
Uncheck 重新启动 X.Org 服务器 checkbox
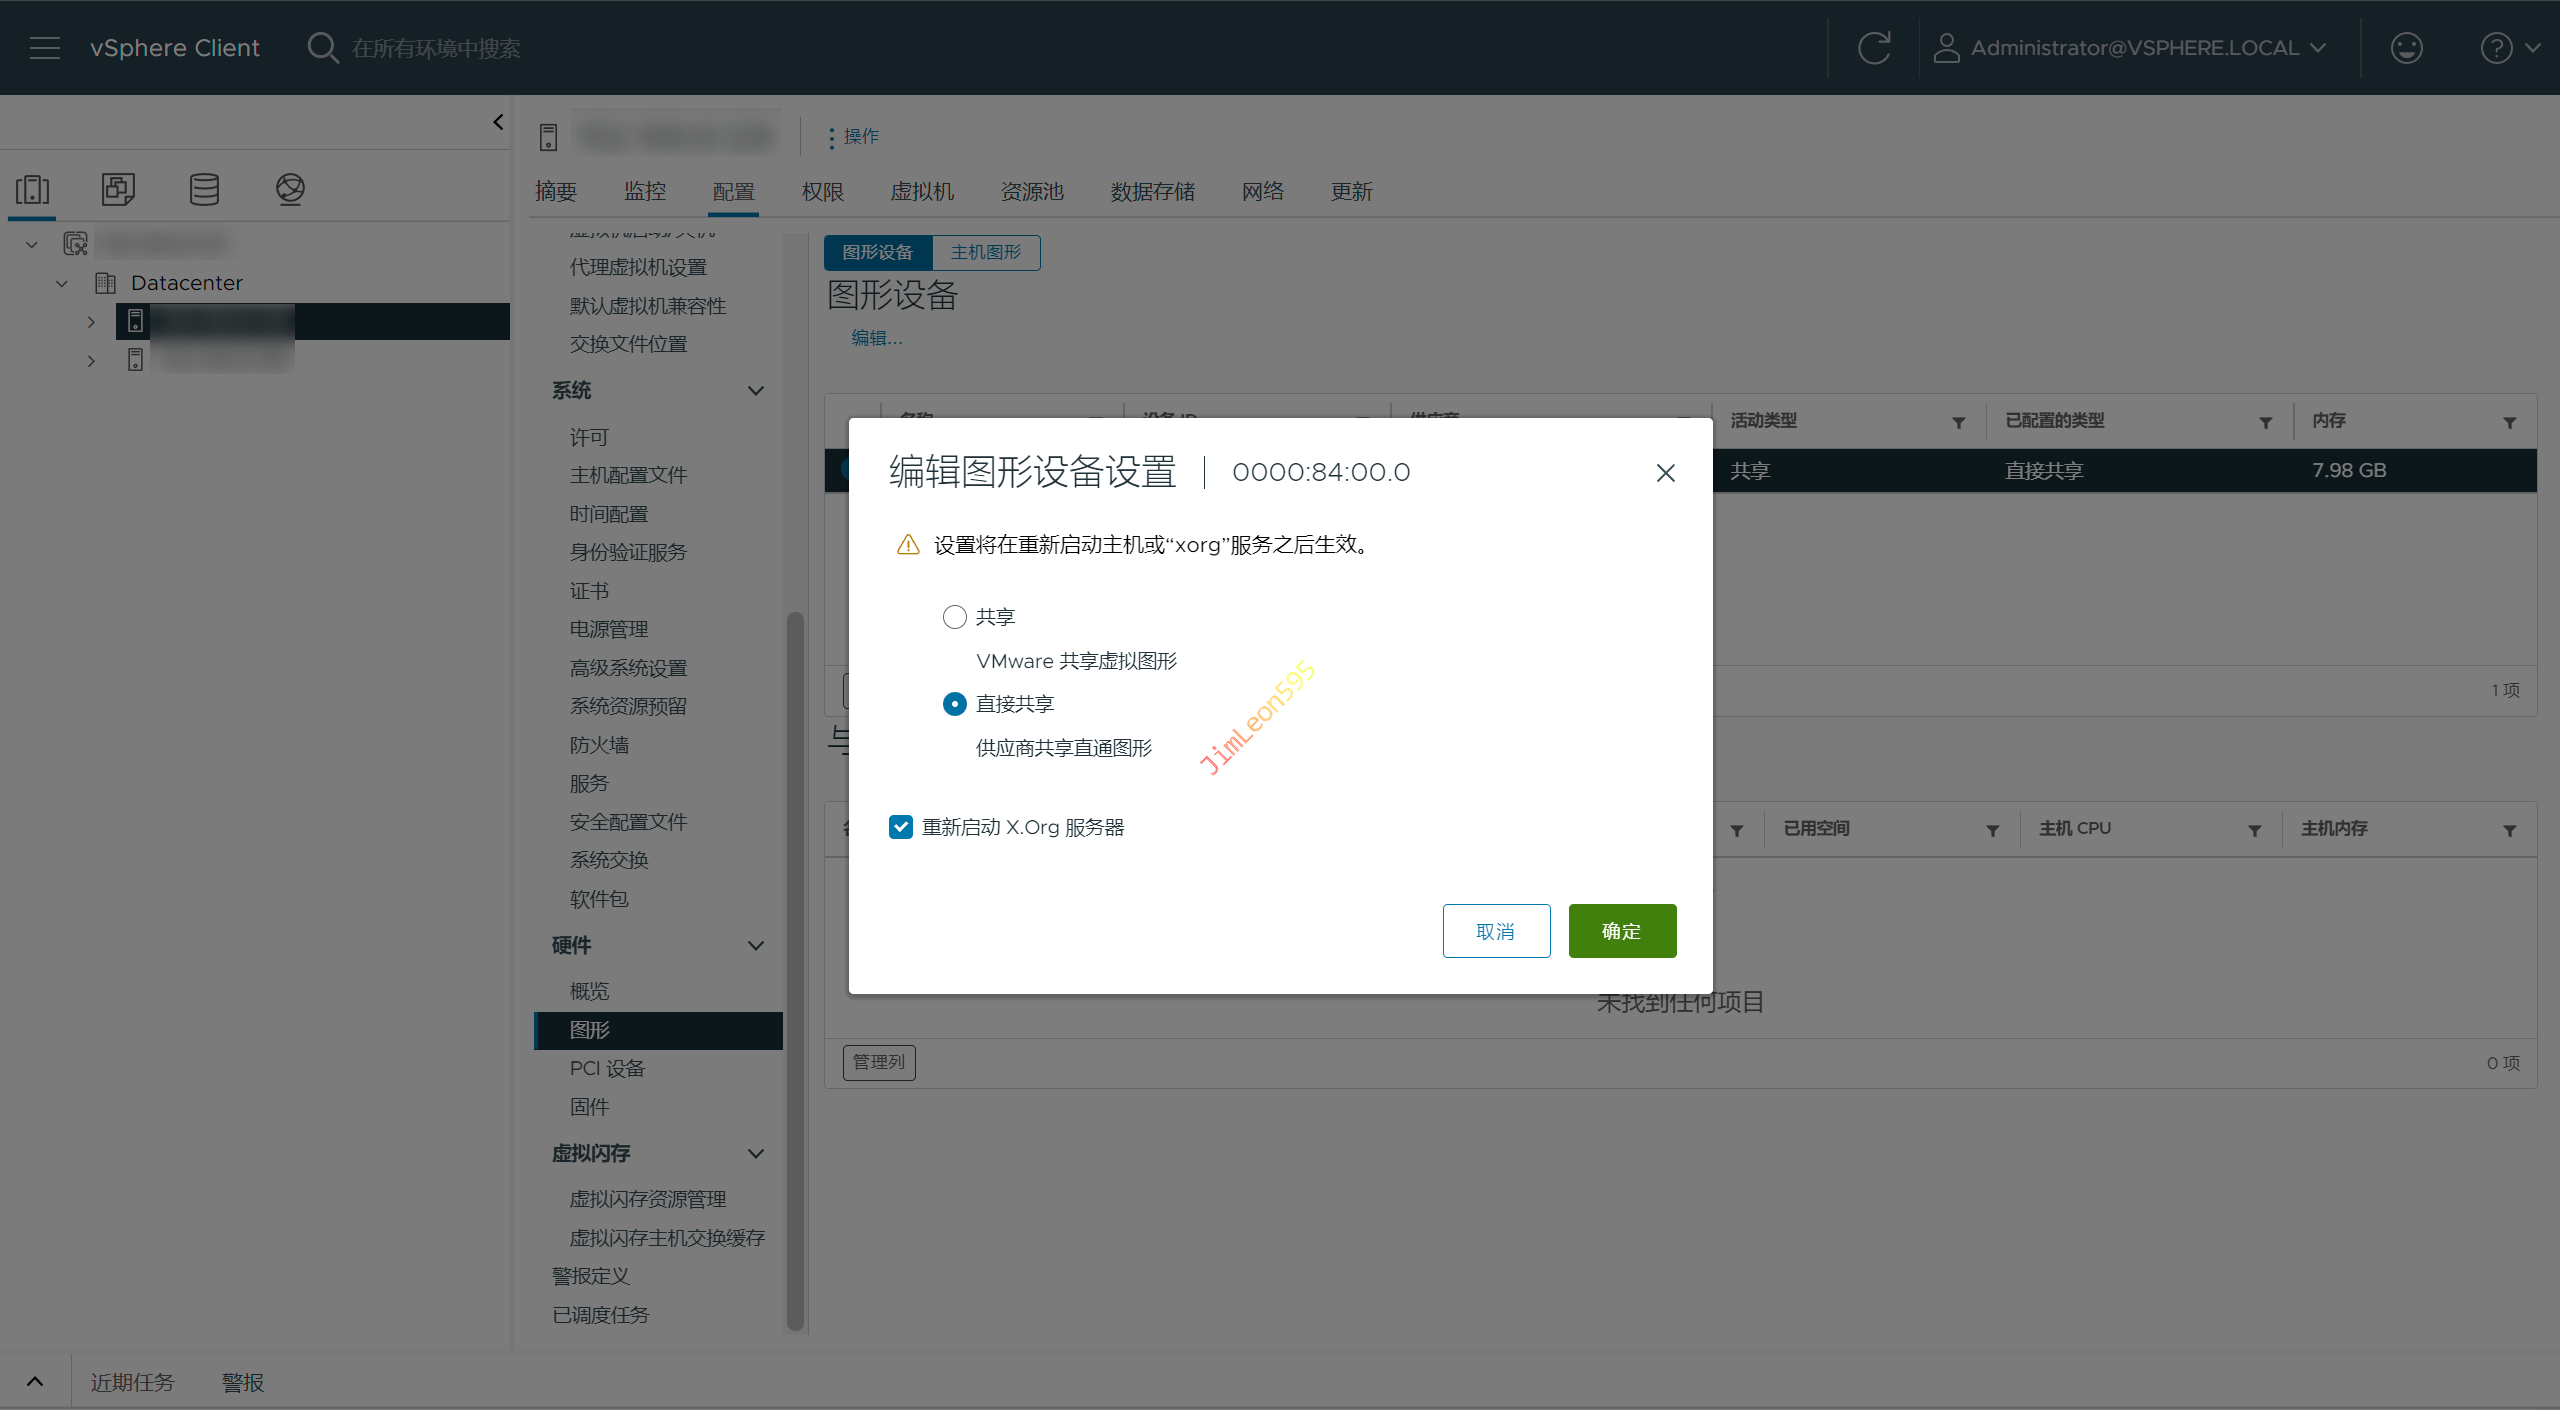point(901,827)
